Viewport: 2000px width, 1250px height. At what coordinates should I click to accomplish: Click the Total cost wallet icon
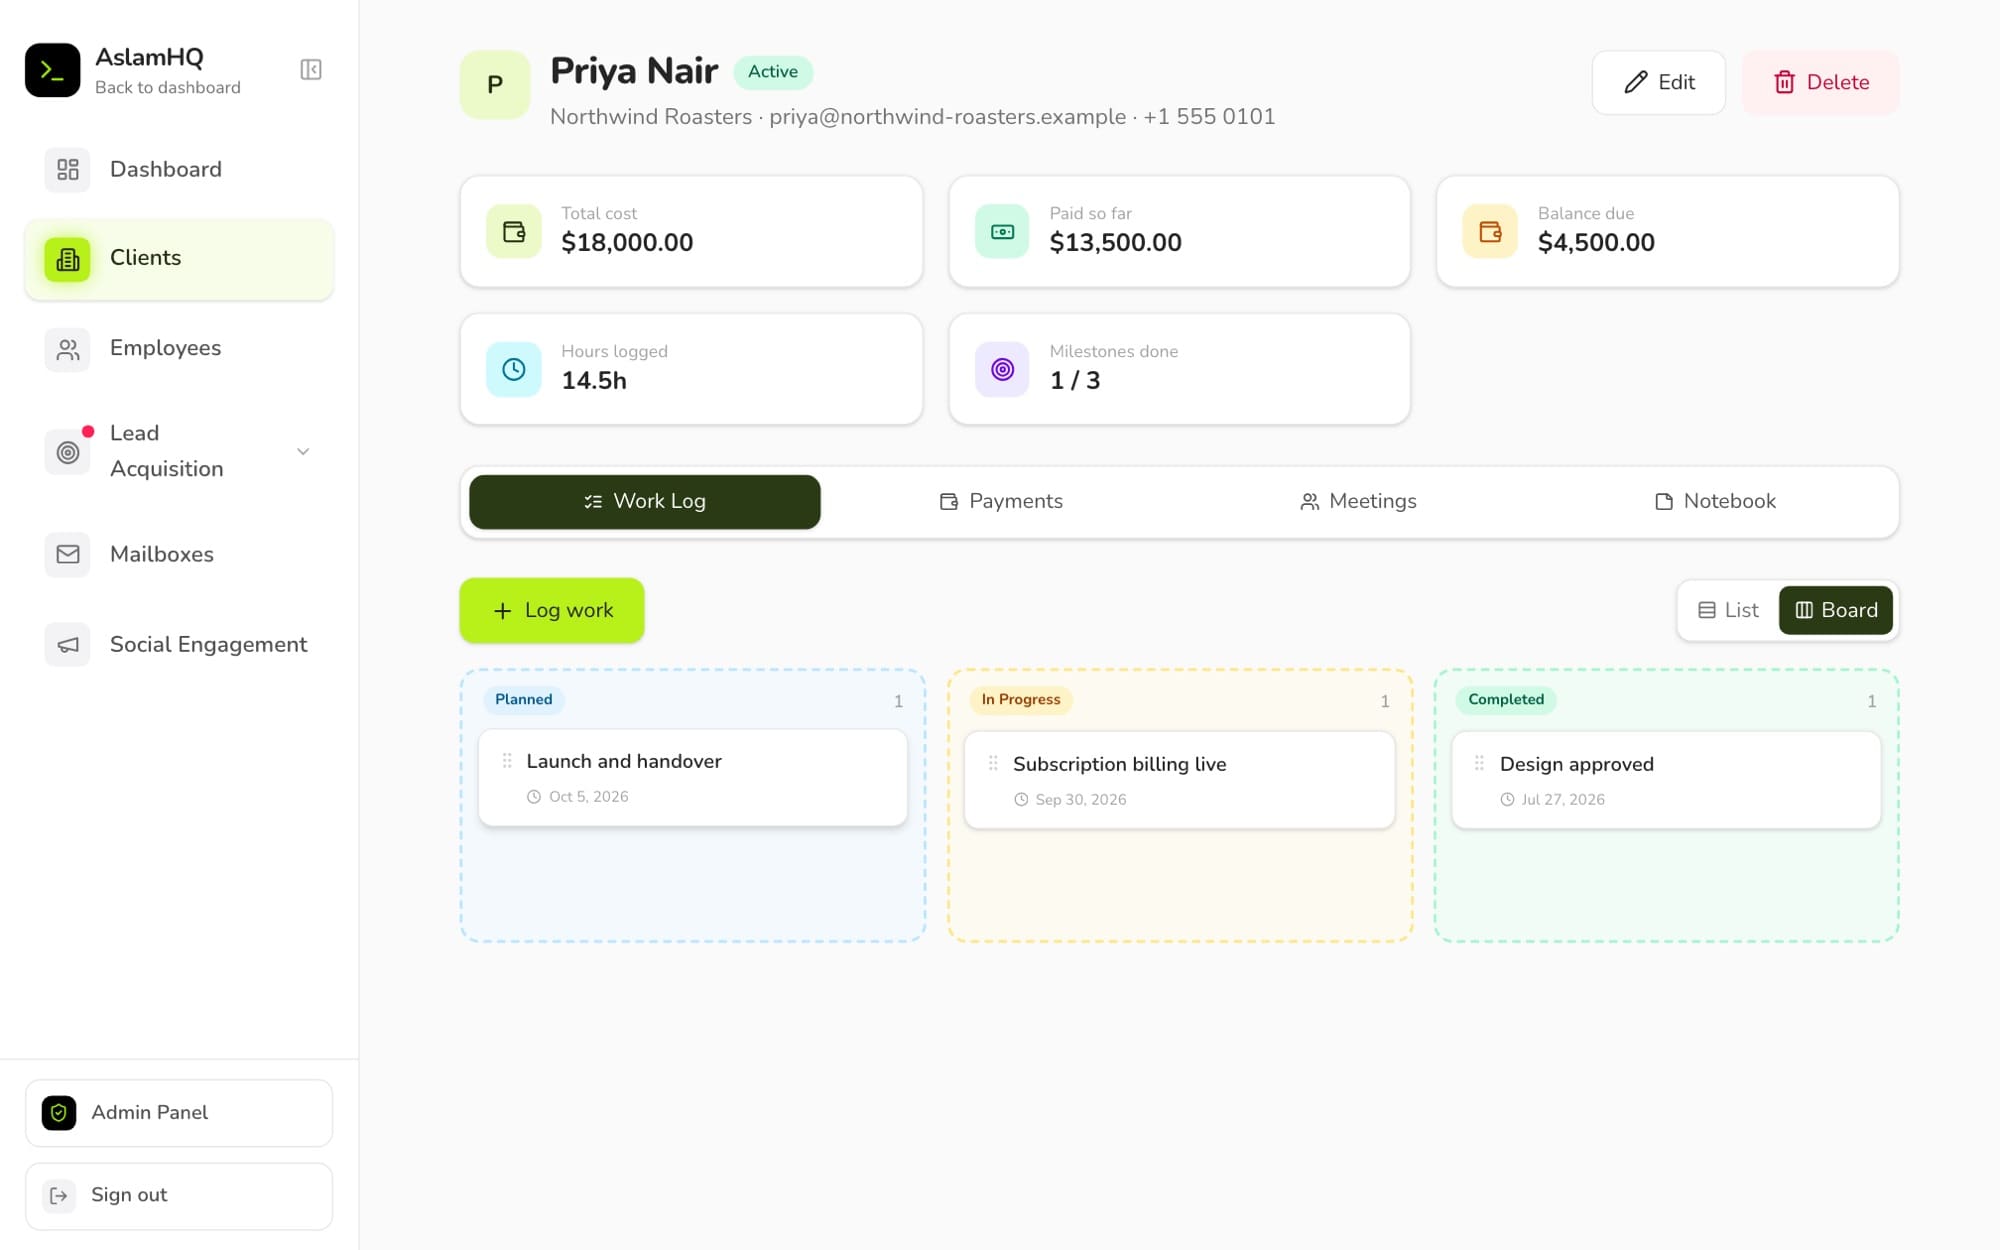pos(514,231)
